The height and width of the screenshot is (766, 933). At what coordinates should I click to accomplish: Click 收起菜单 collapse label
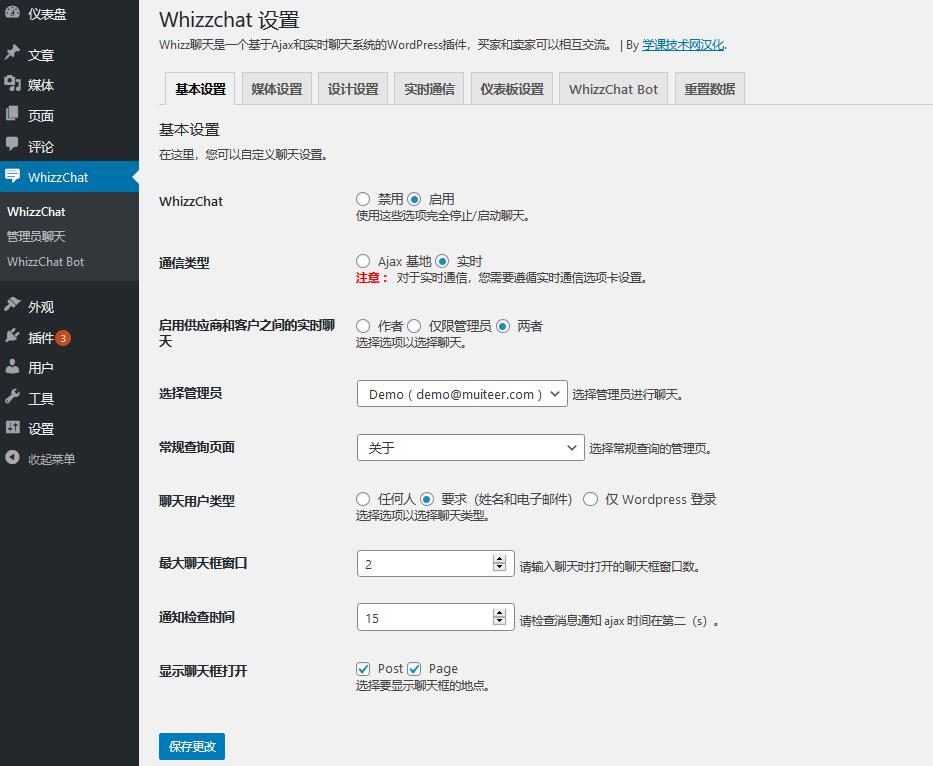[52, 459]
